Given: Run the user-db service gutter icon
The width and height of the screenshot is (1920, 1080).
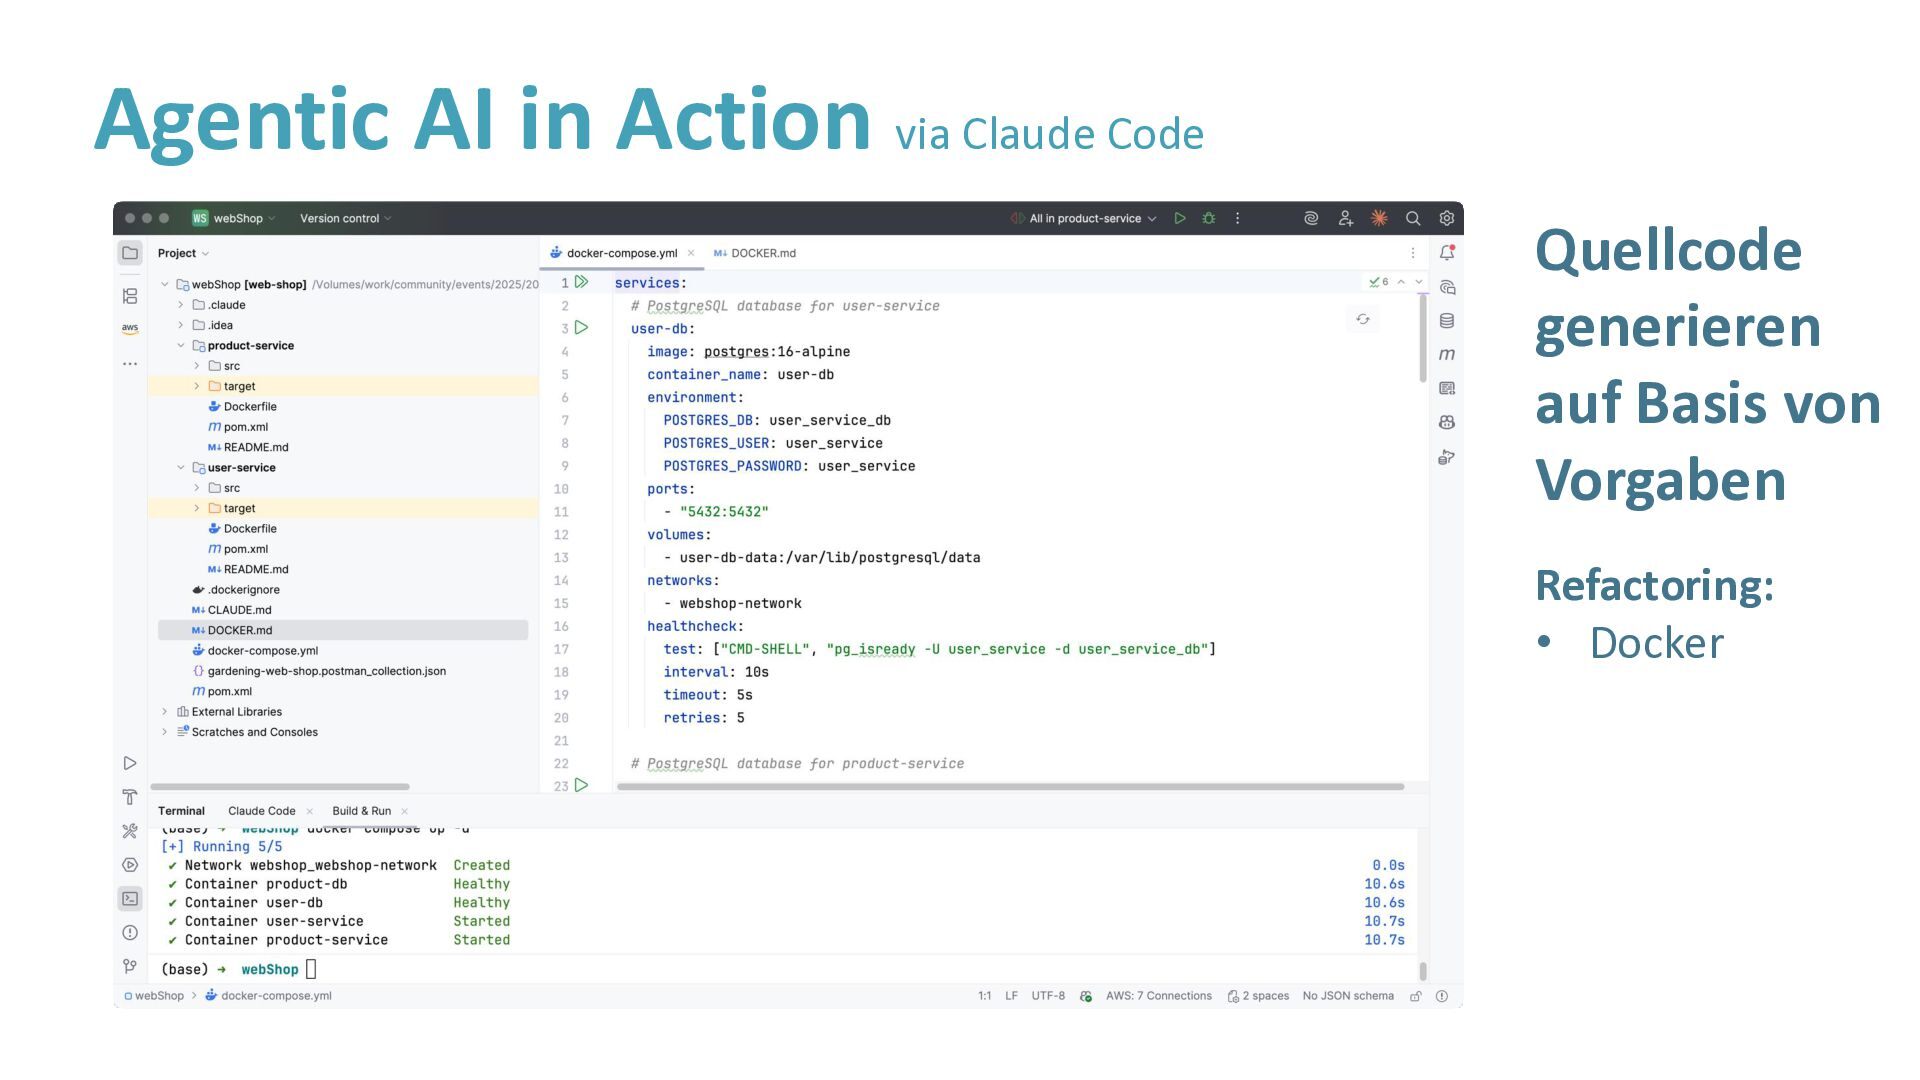Looking at the screenshot, I should pos(581,328).
